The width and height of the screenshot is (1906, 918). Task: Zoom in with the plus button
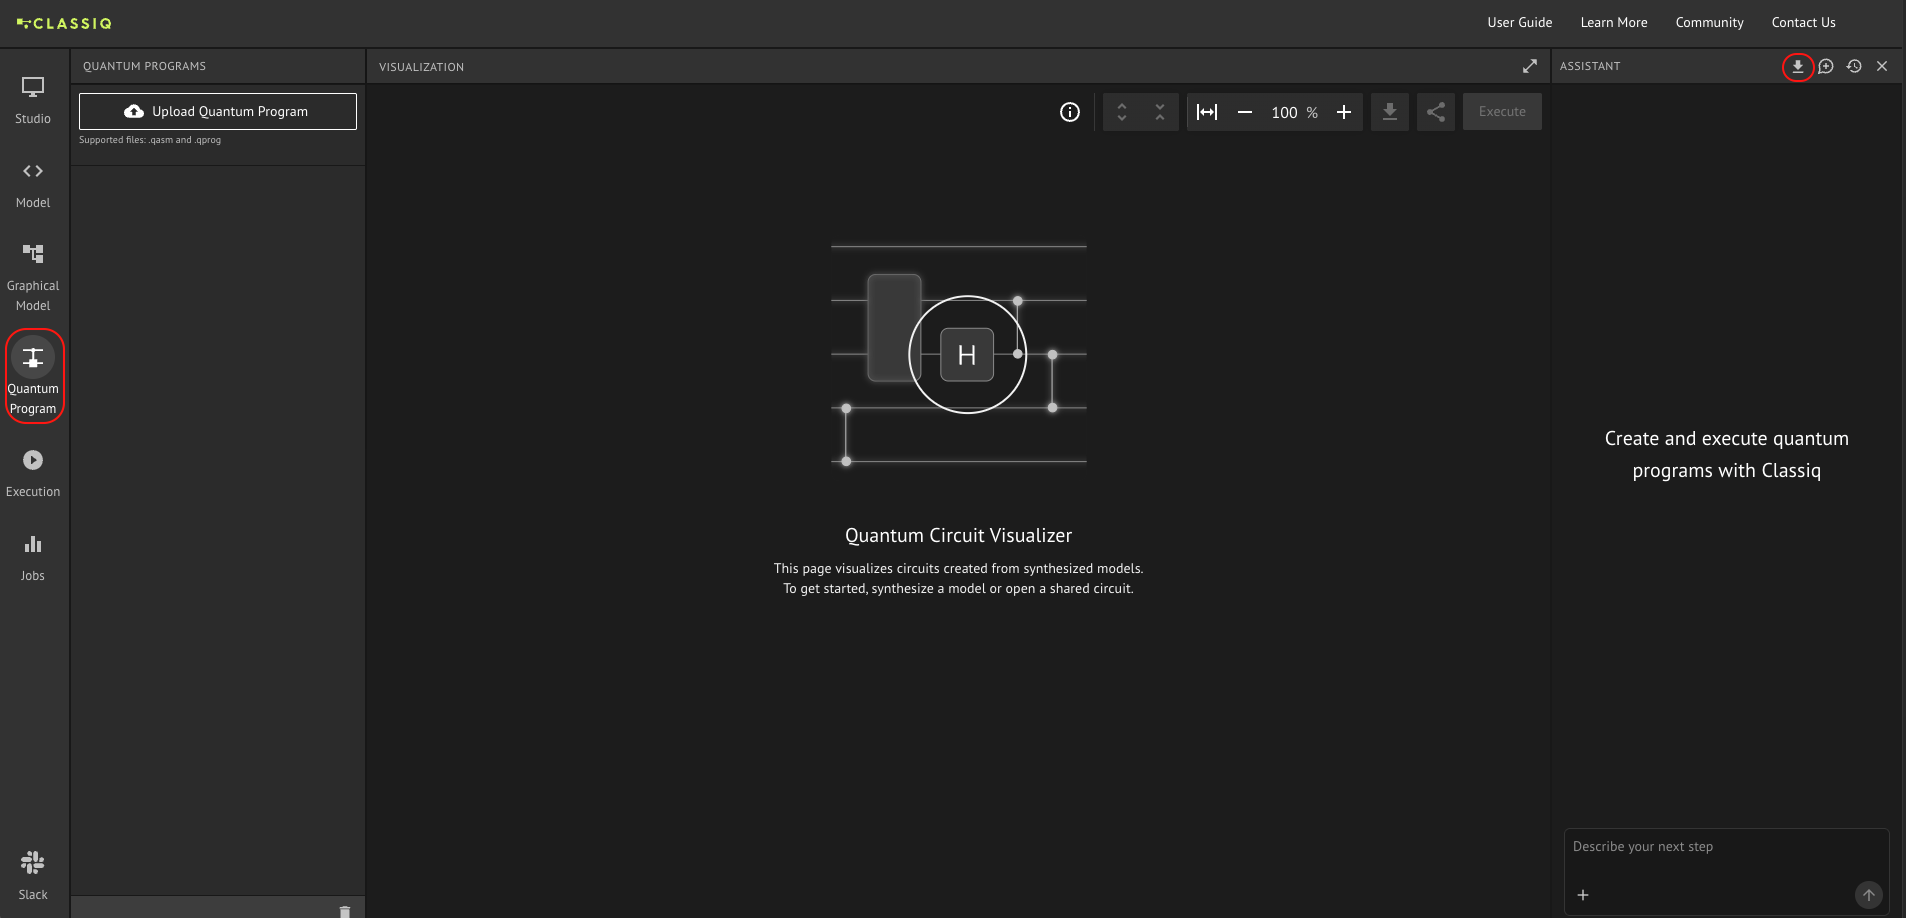click(x=1344, y=112)
